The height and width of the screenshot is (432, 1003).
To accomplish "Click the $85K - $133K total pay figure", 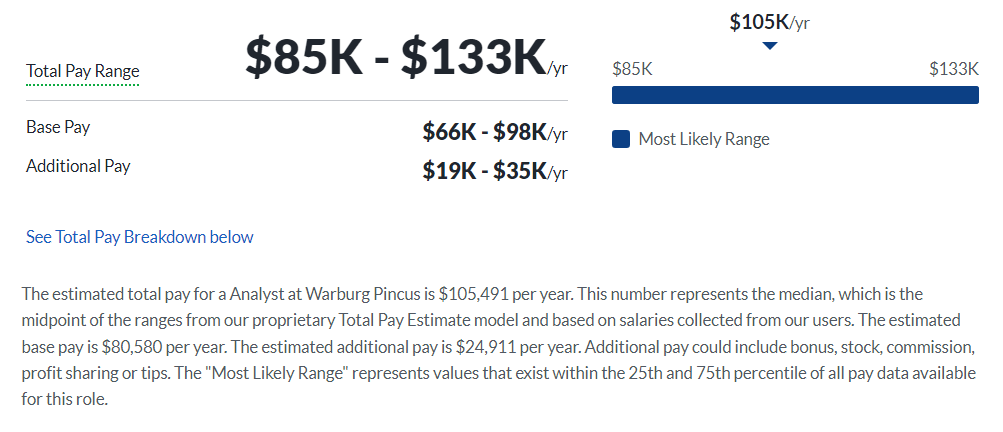I will [x=406, y=56].
